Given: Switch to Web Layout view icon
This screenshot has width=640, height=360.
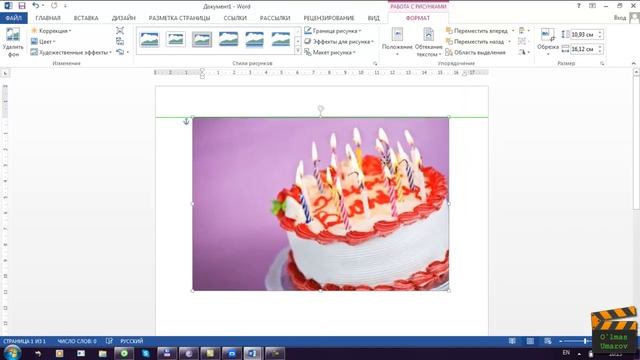Looking at the screenshot, I should [x=548, y=341].
